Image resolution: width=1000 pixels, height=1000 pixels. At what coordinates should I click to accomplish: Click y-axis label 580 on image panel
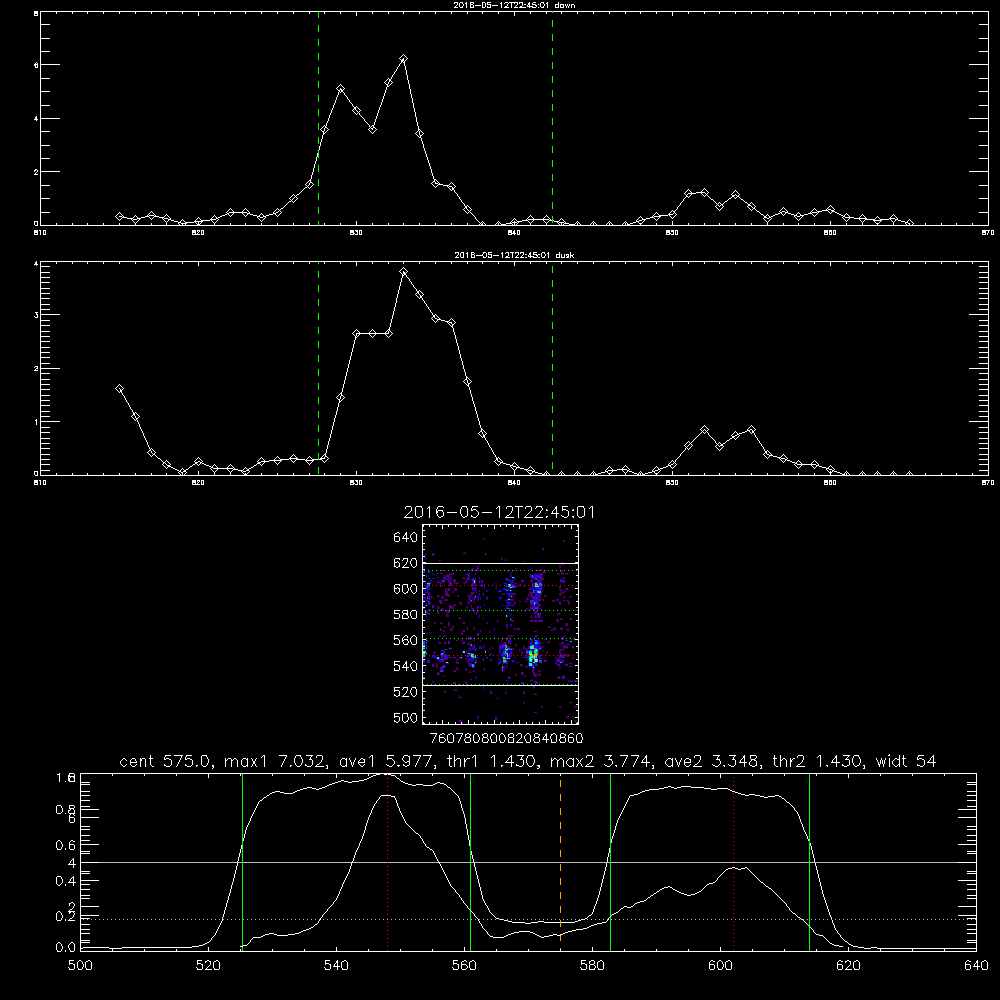click(405, 615)
